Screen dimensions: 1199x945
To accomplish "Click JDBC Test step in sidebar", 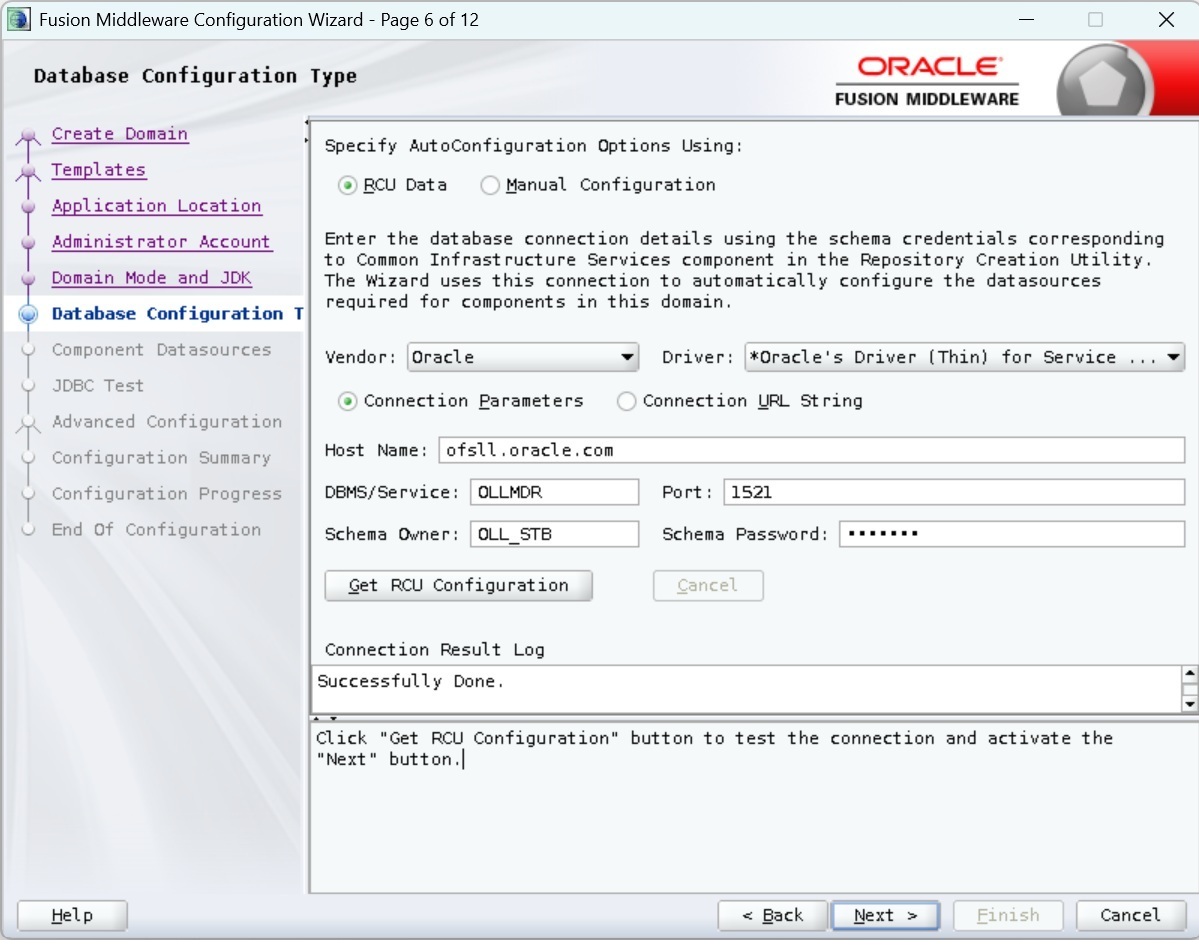I will coord(97,386).
